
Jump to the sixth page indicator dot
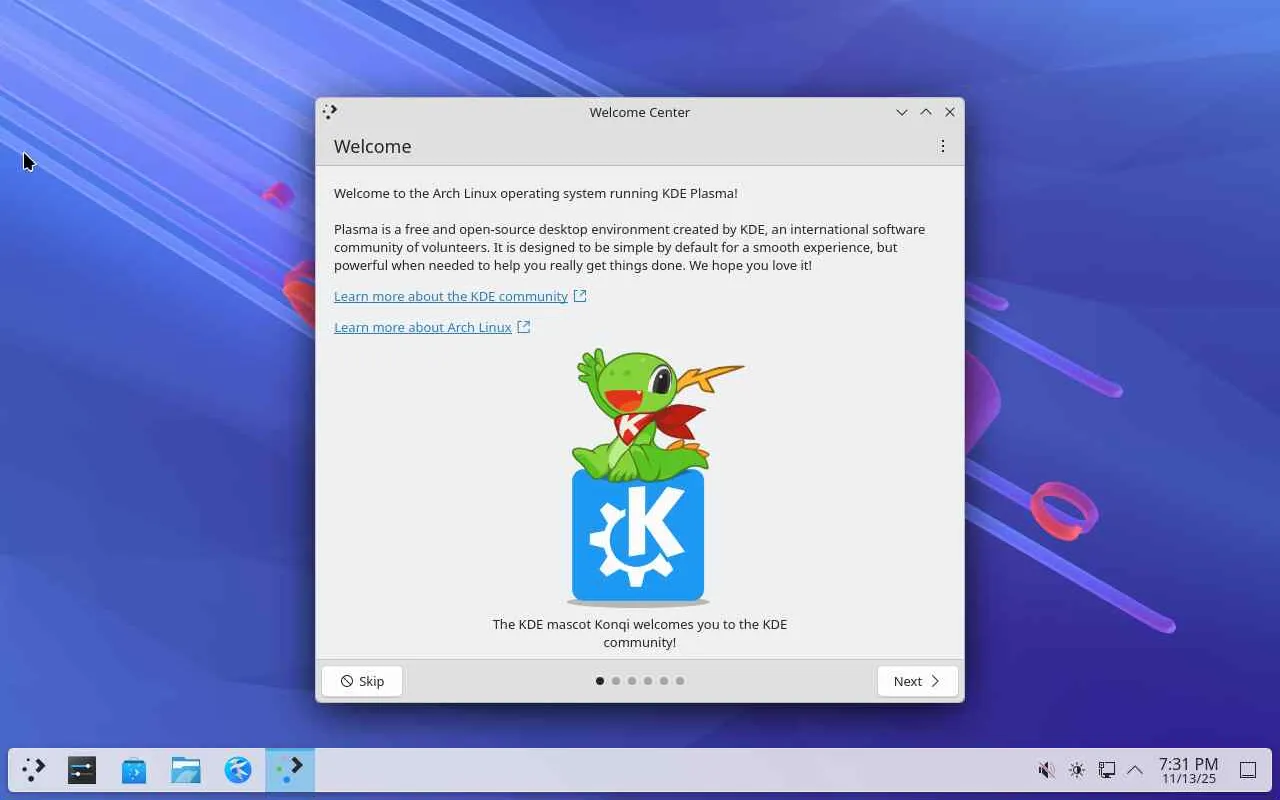tap(680, 681)
